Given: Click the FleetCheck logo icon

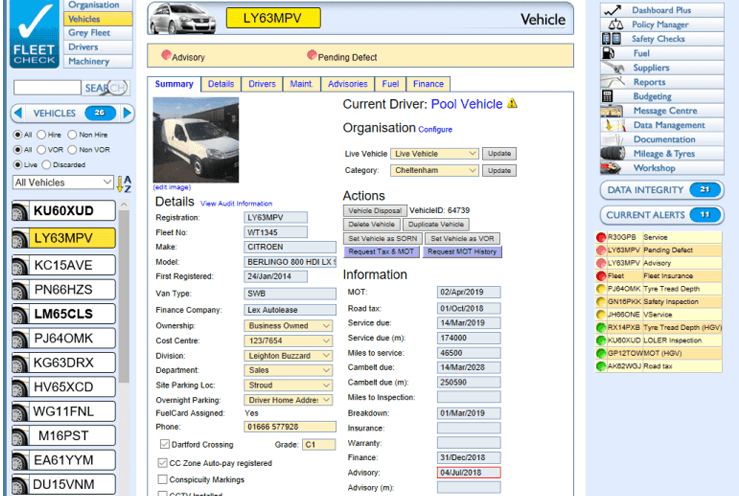Looking at the screenshot, I should click(x=33, y=35).
